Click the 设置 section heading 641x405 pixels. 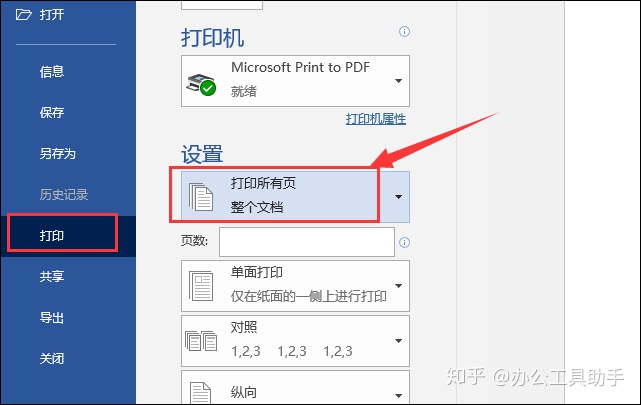(x=202, y=154)
